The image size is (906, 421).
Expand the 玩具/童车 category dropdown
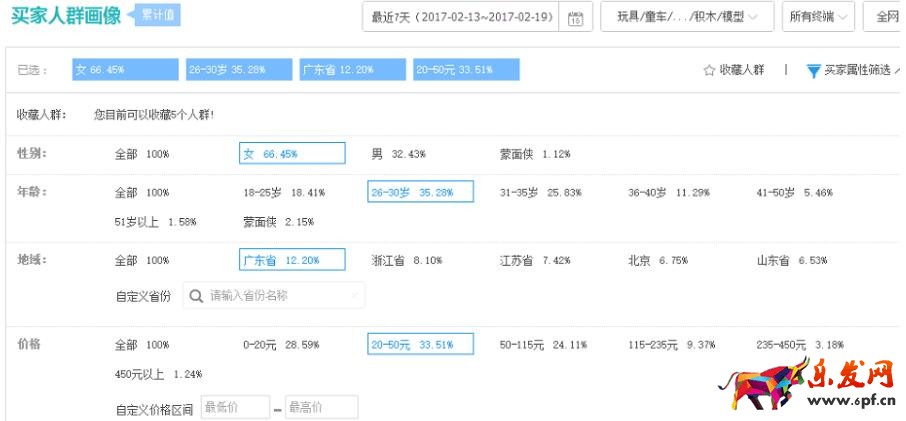(686, 17)
